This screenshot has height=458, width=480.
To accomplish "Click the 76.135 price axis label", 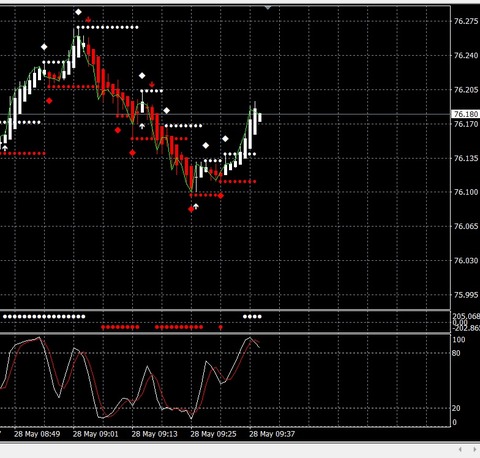I will 466,158.
